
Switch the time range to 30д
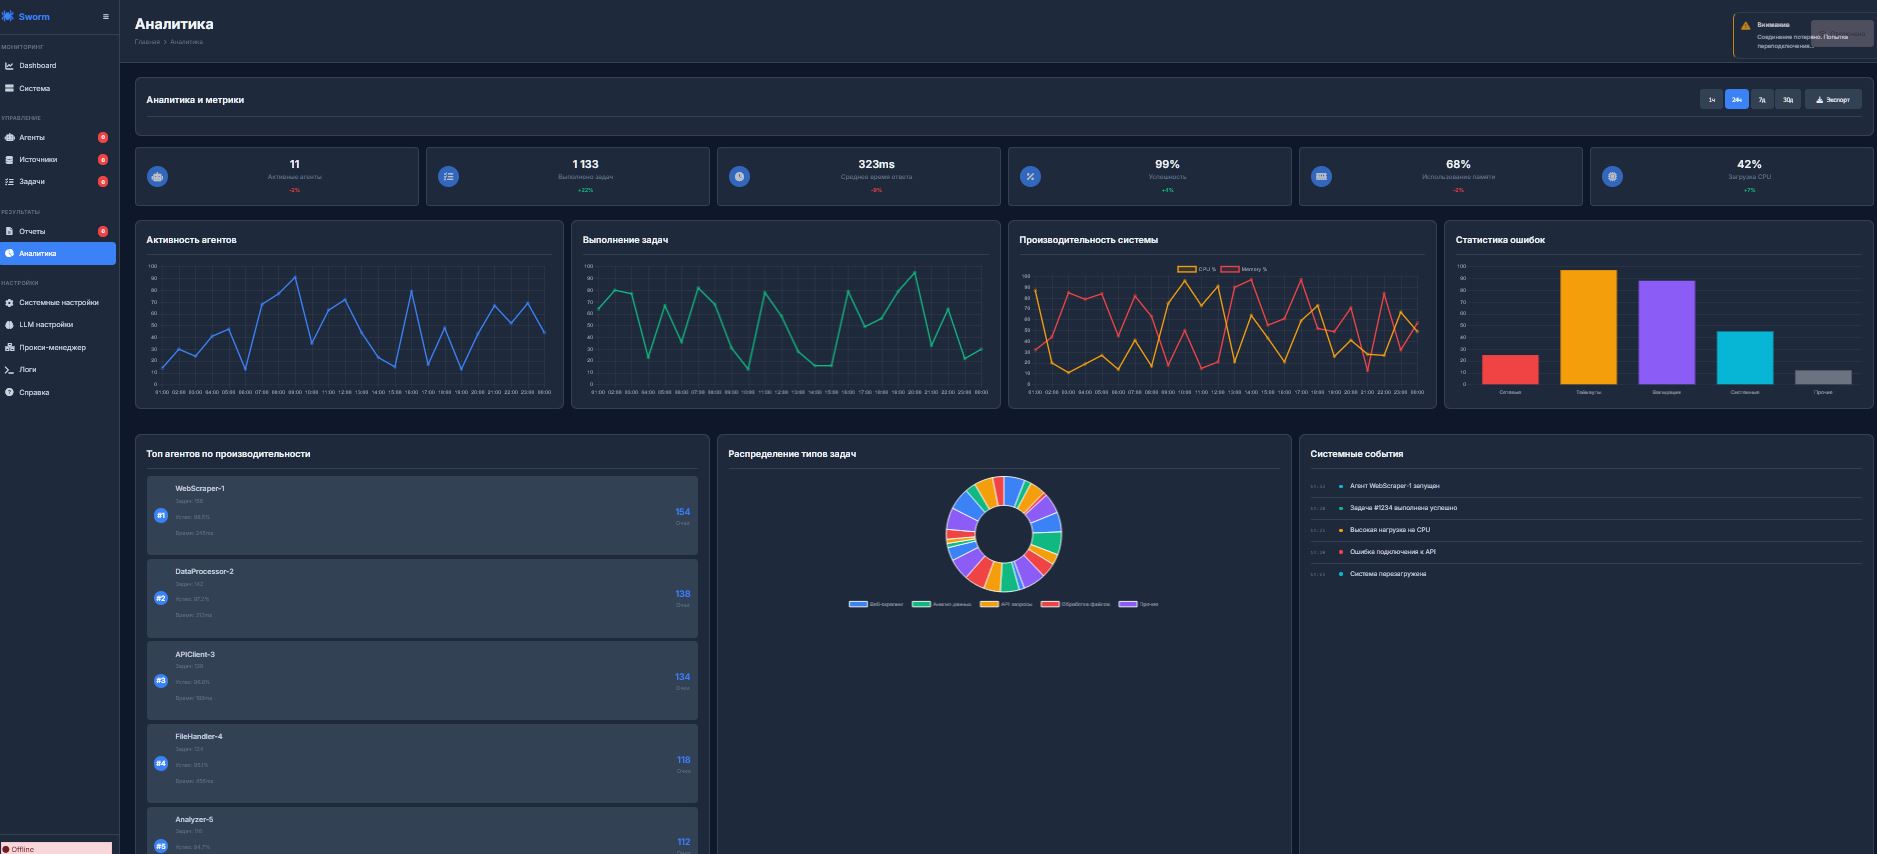(1788, 100)
